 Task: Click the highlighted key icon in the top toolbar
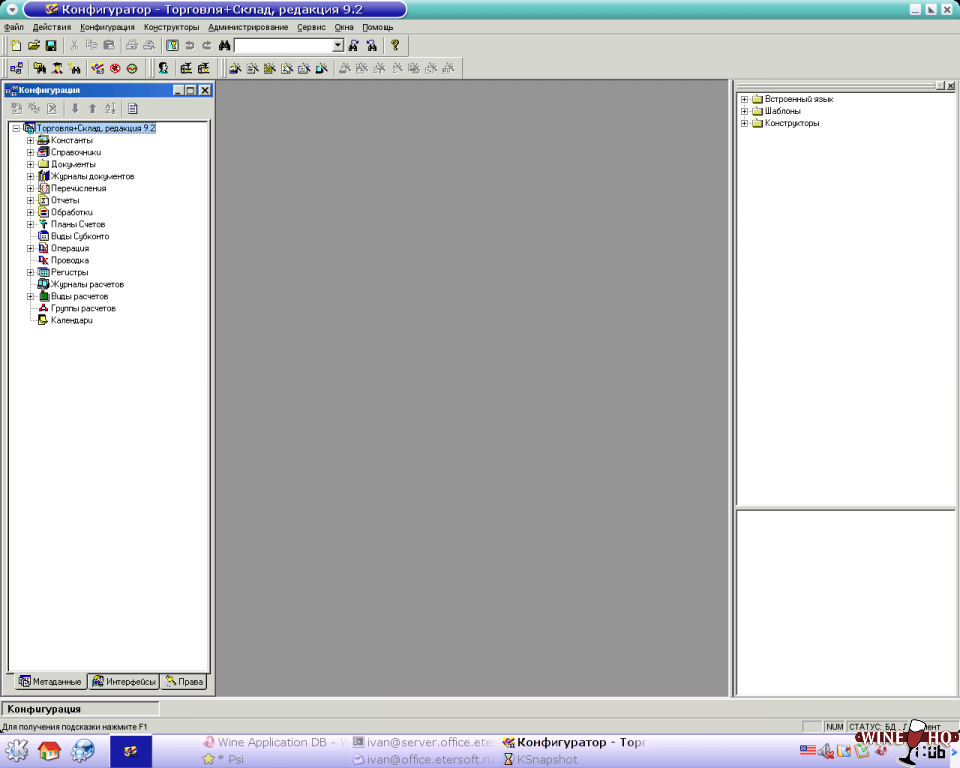click(x=173, y=45)
